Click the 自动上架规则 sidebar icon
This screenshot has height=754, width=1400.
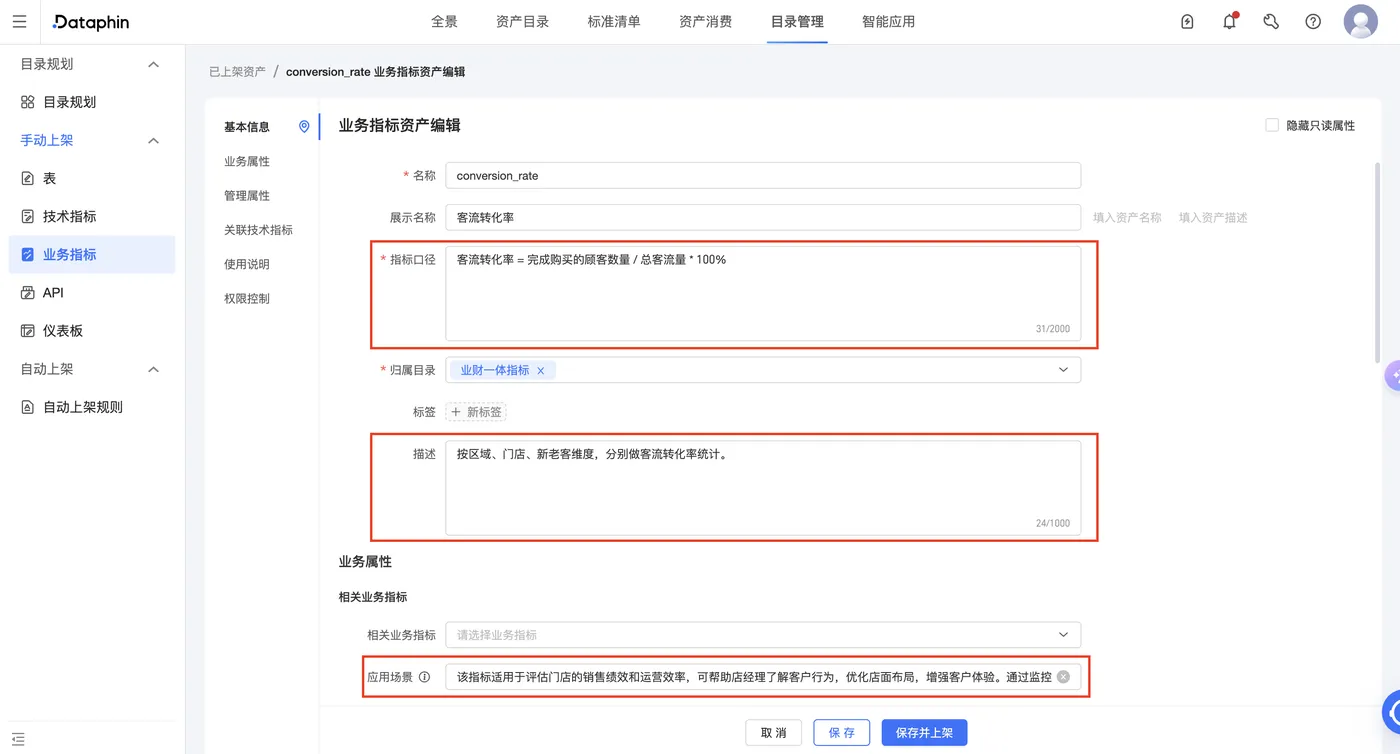tap(28, 407)
